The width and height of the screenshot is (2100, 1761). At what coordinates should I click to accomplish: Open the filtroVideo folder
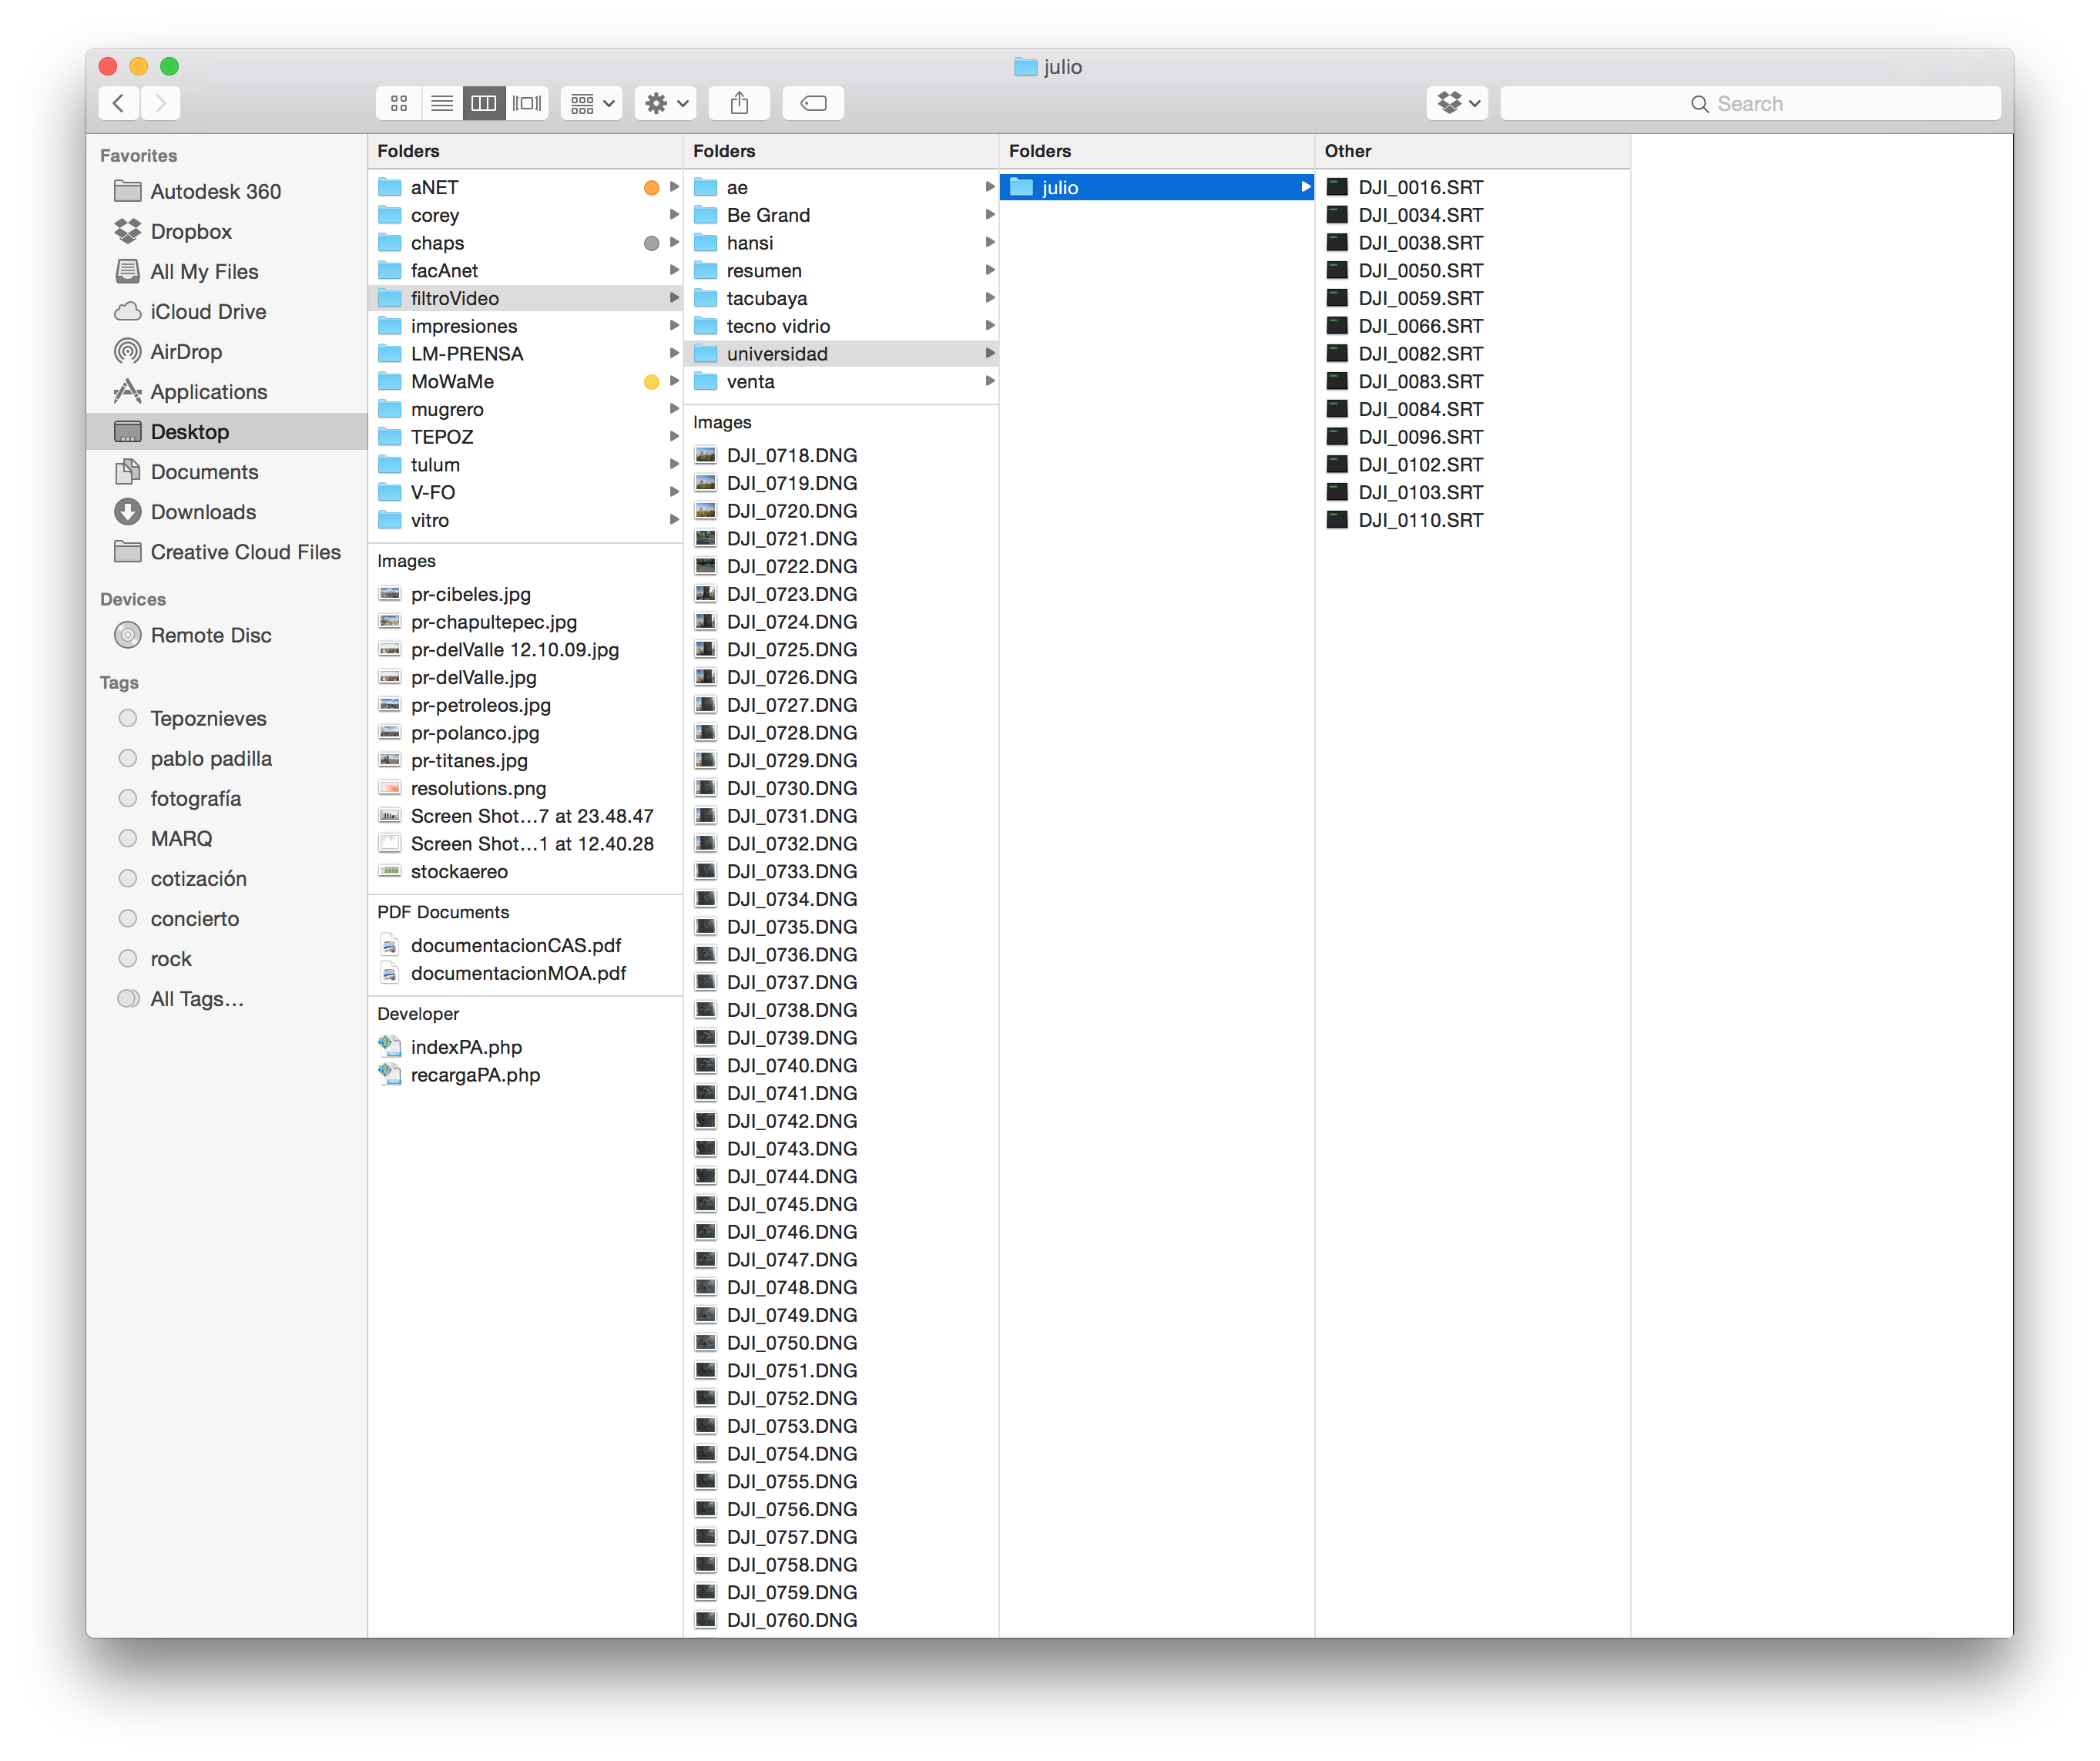pyautogui.click(x=526, y=298)
